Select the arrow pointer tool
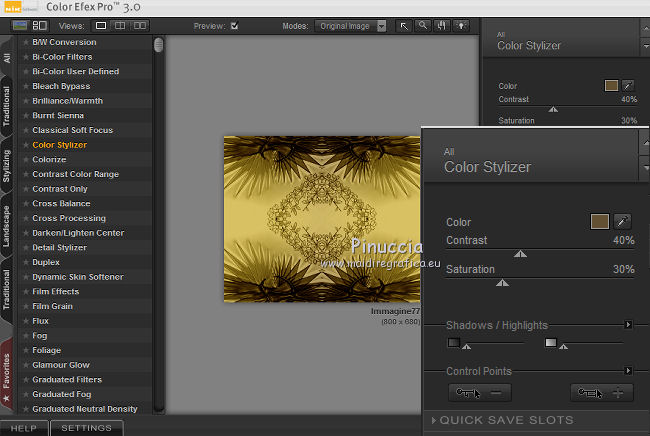 pyautogui.click(x=404, y=26)
